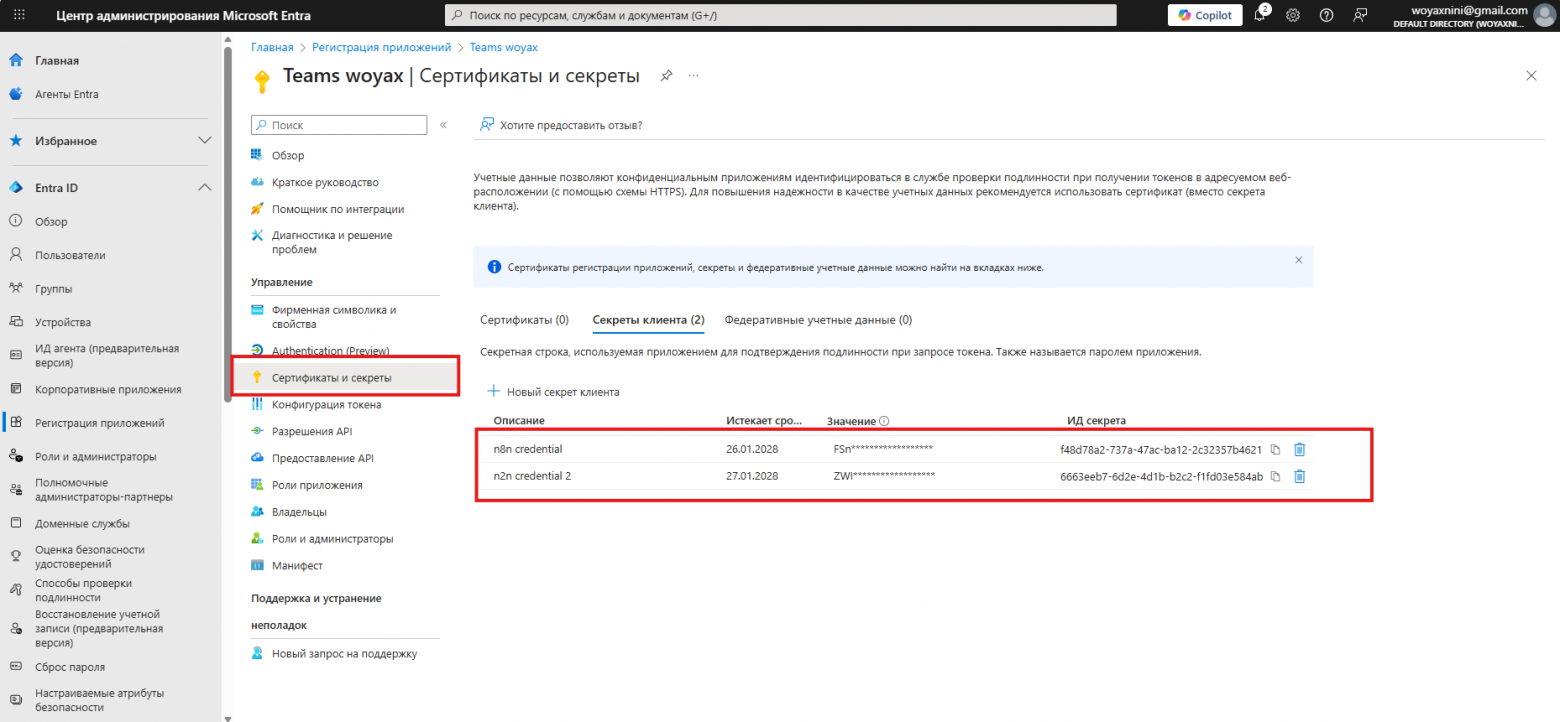Launch the Copilot button
The height and width of the screenshot is (722, 1560).
[x=1205, y=15]
